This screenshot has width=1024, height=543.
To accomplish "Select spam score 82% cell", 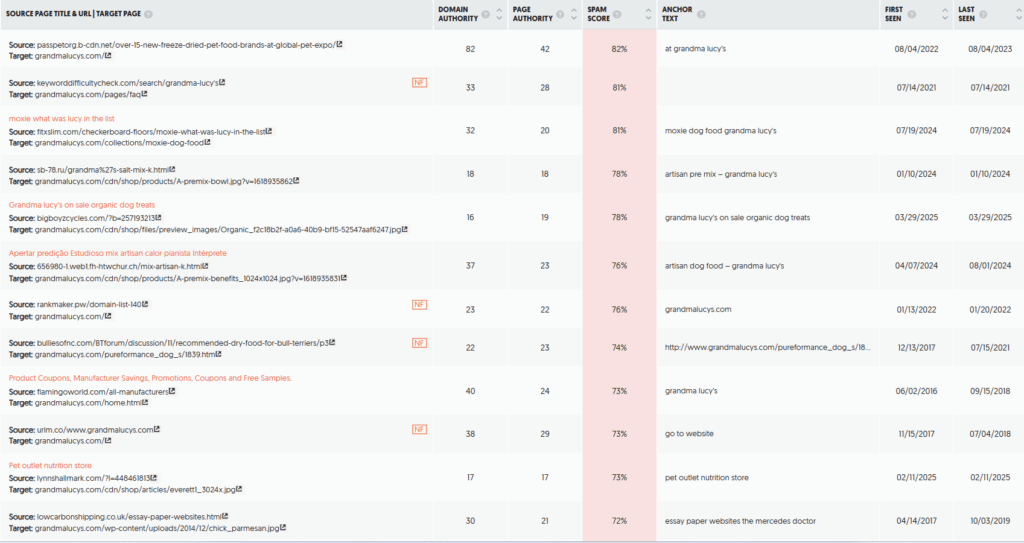I will (619, 49).
